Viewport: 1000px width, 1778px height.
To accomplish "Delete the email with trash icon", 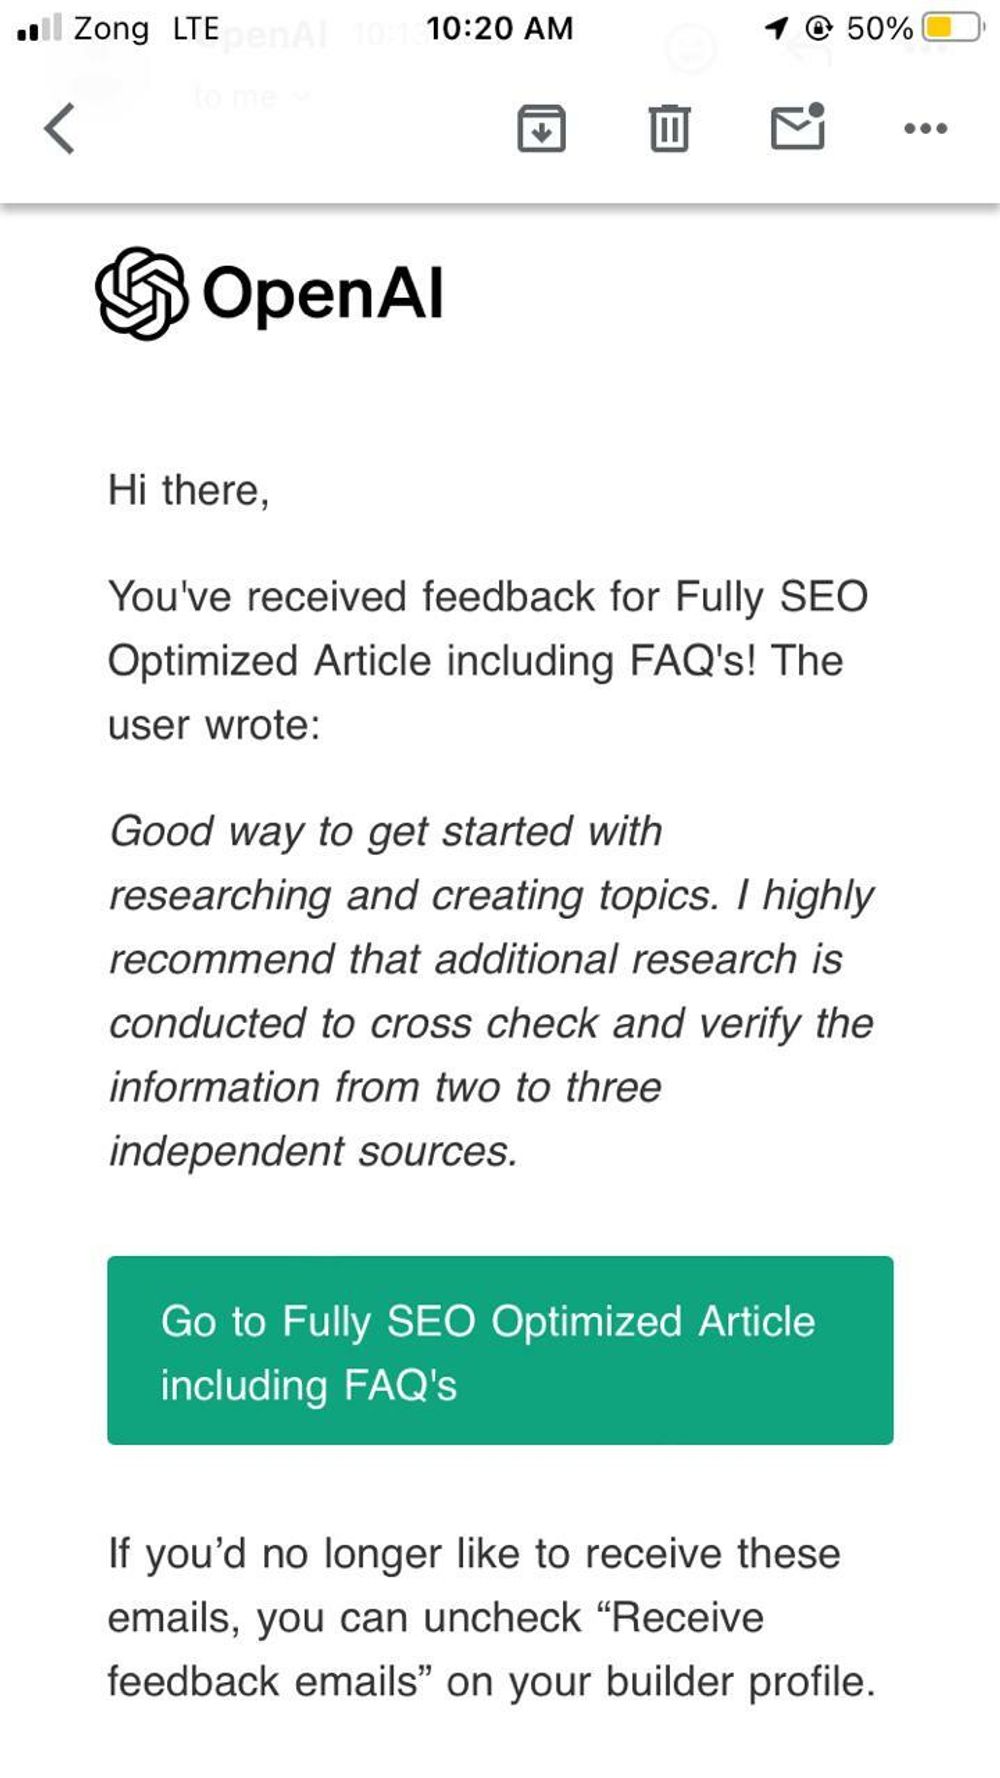I will point(669,129).
